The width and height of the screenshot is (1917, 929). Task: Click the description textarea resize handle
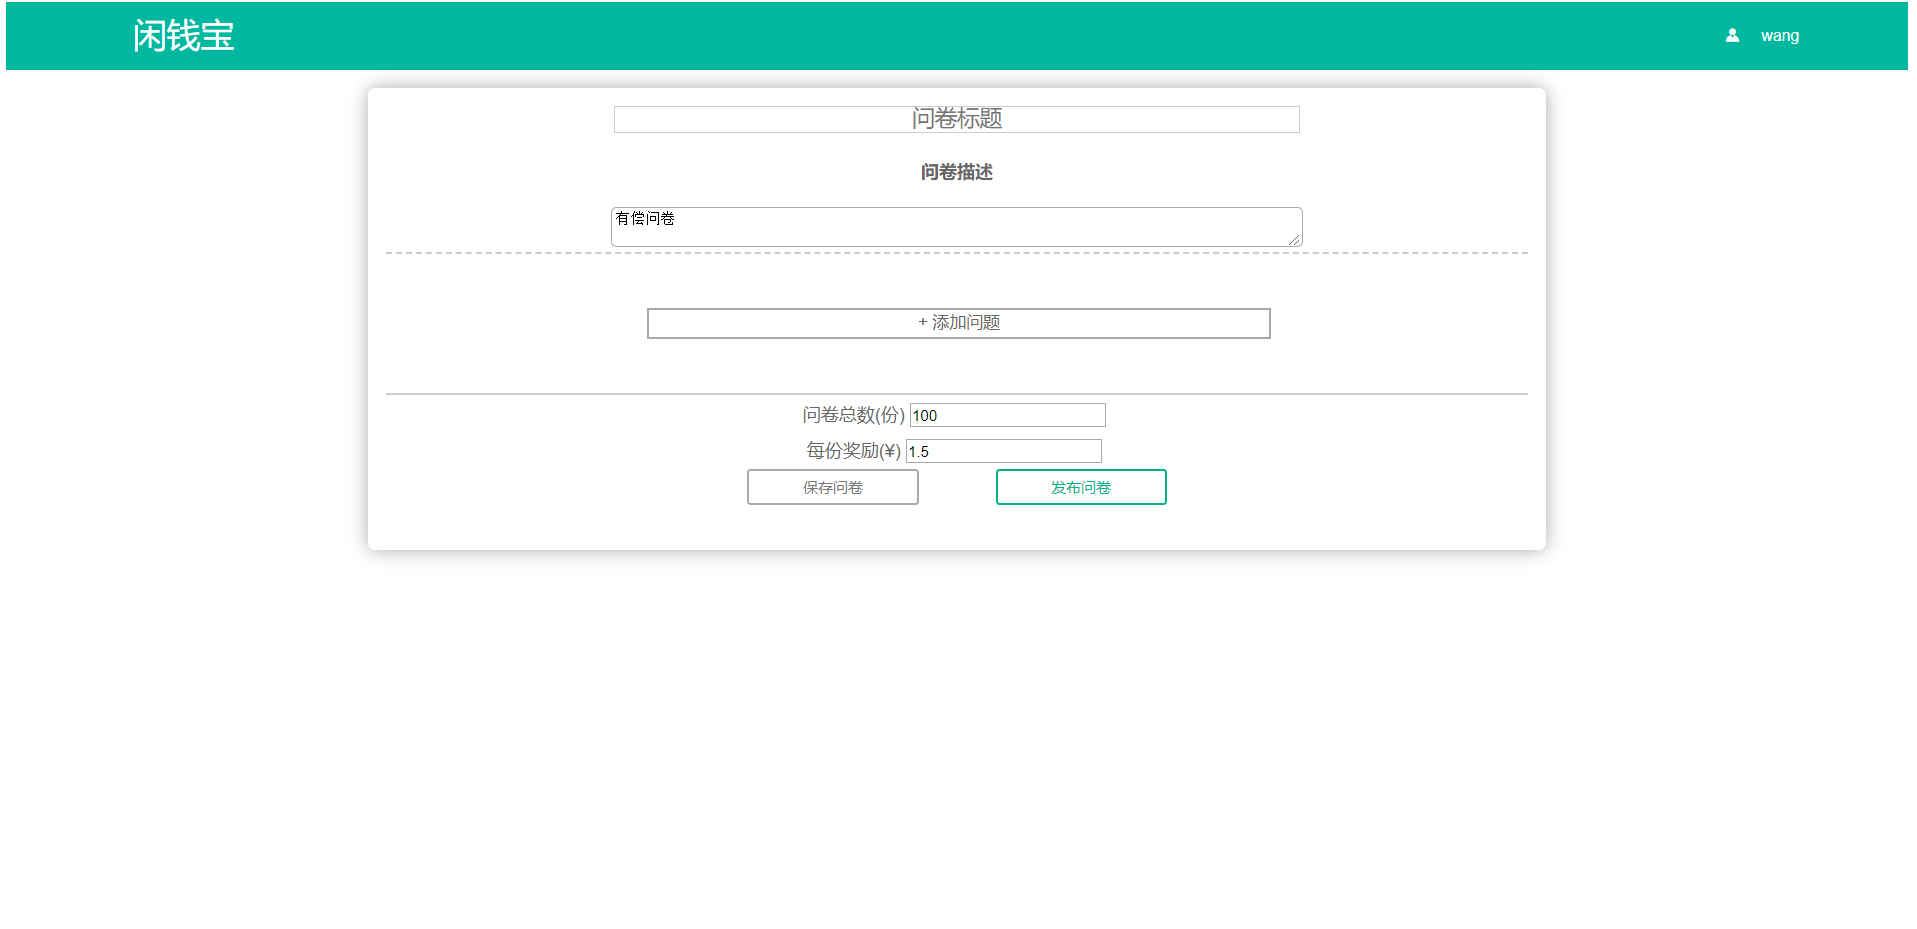point(1294,240)
